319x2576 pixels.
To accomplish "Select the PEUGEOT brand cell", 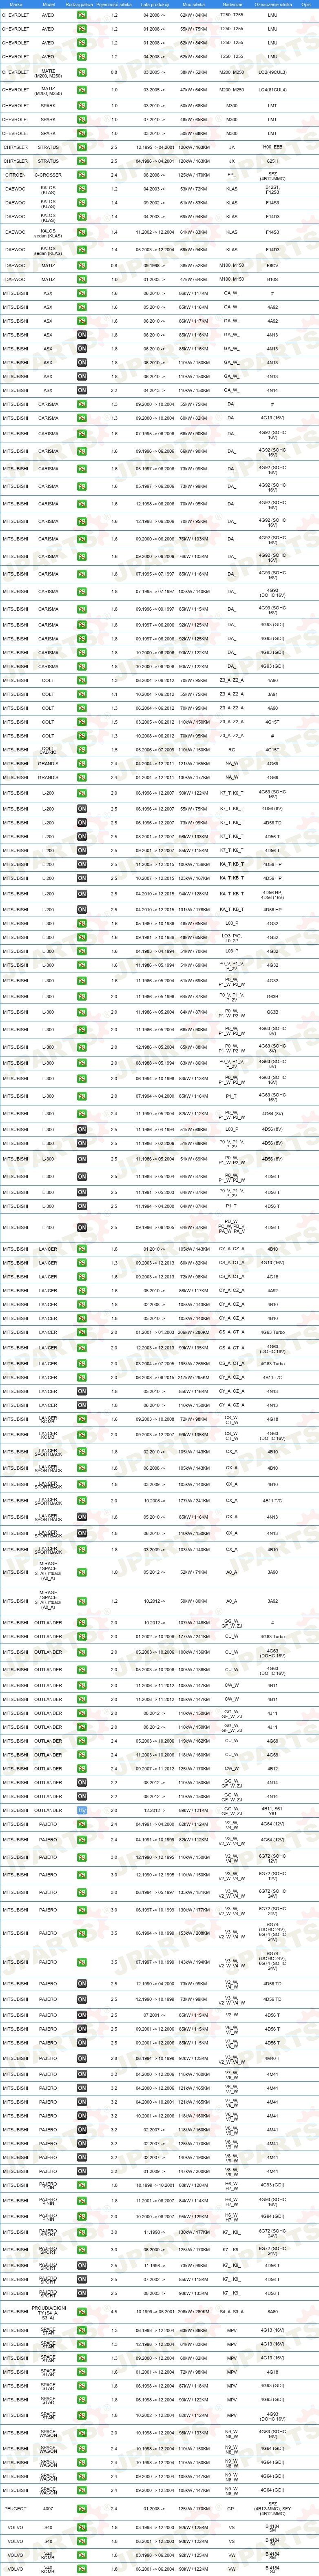I will (x=16, y=2509).
